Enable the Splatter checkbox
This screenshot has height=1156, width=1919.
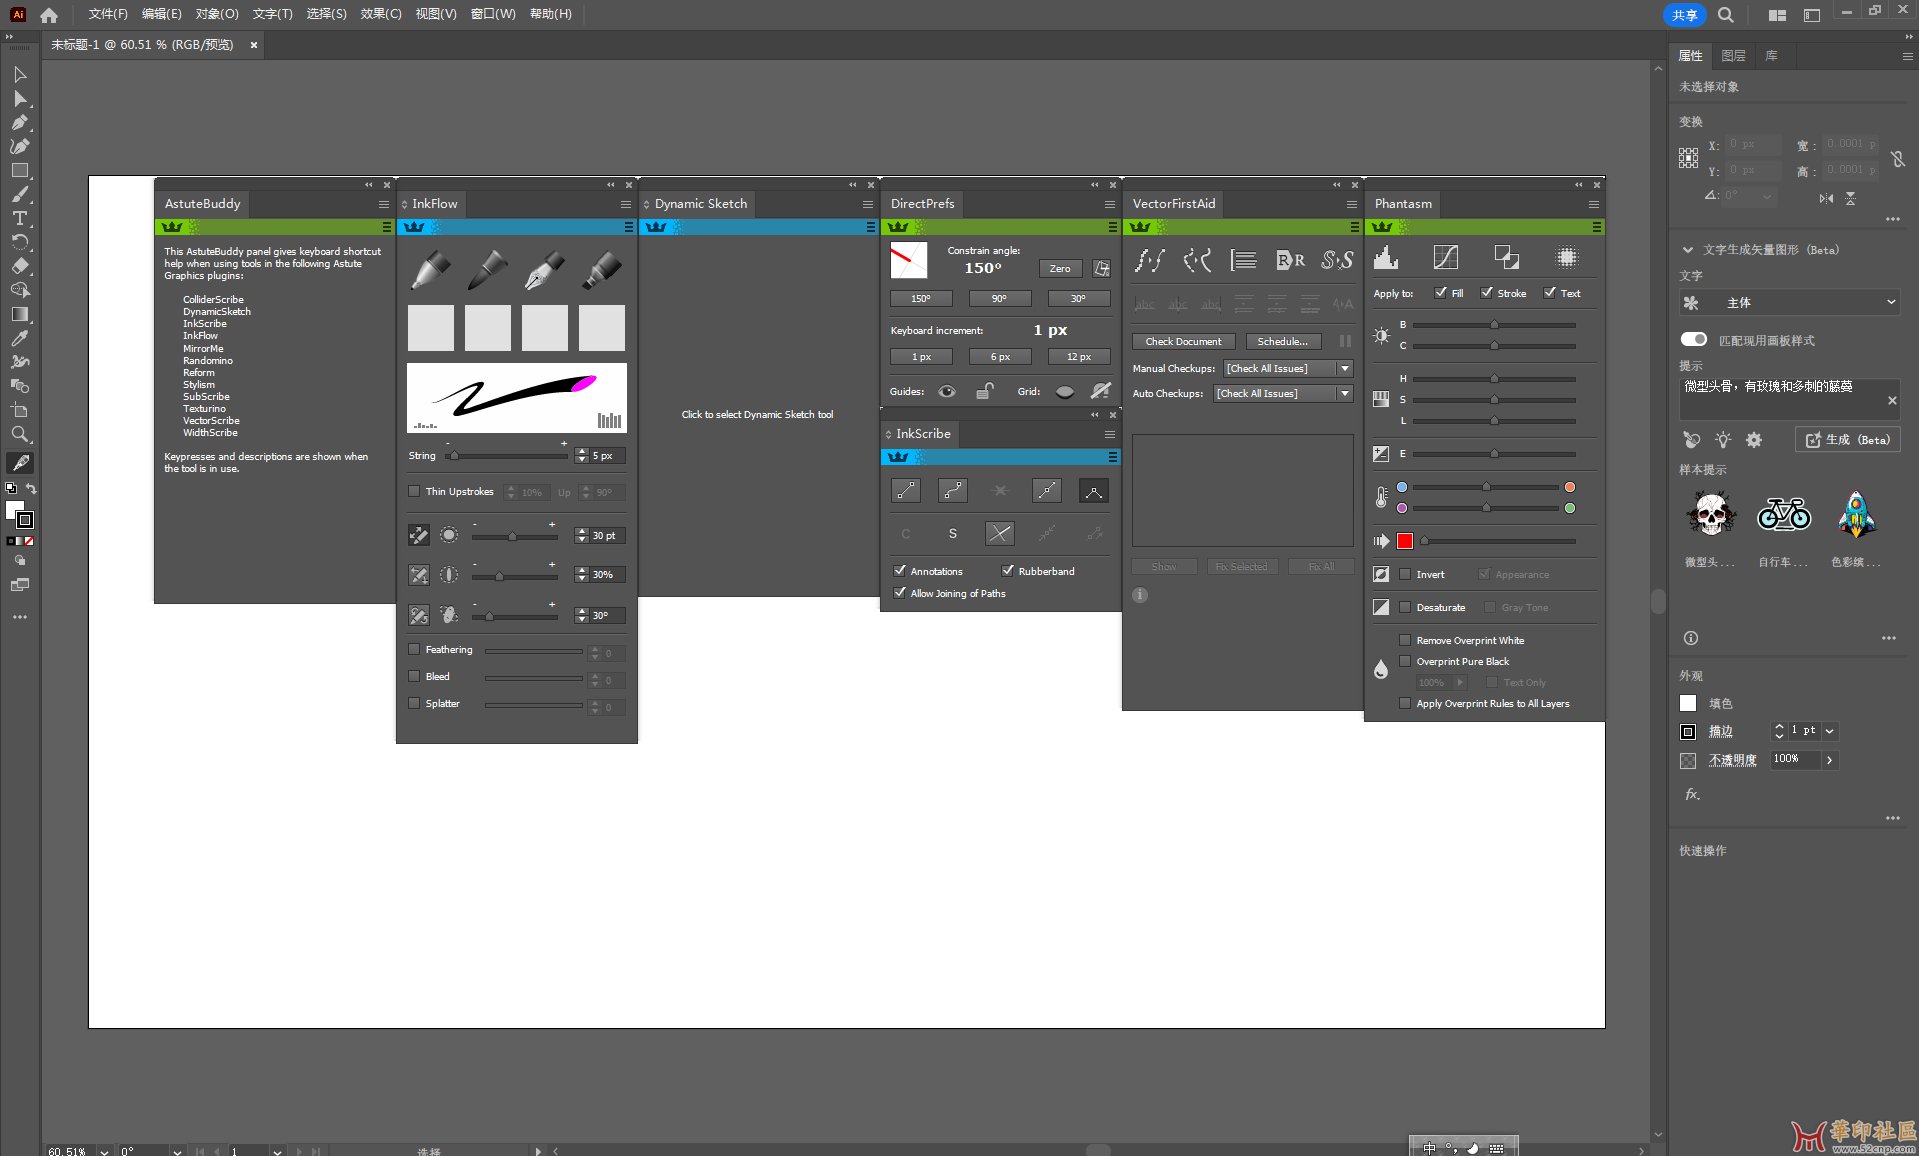414,703
